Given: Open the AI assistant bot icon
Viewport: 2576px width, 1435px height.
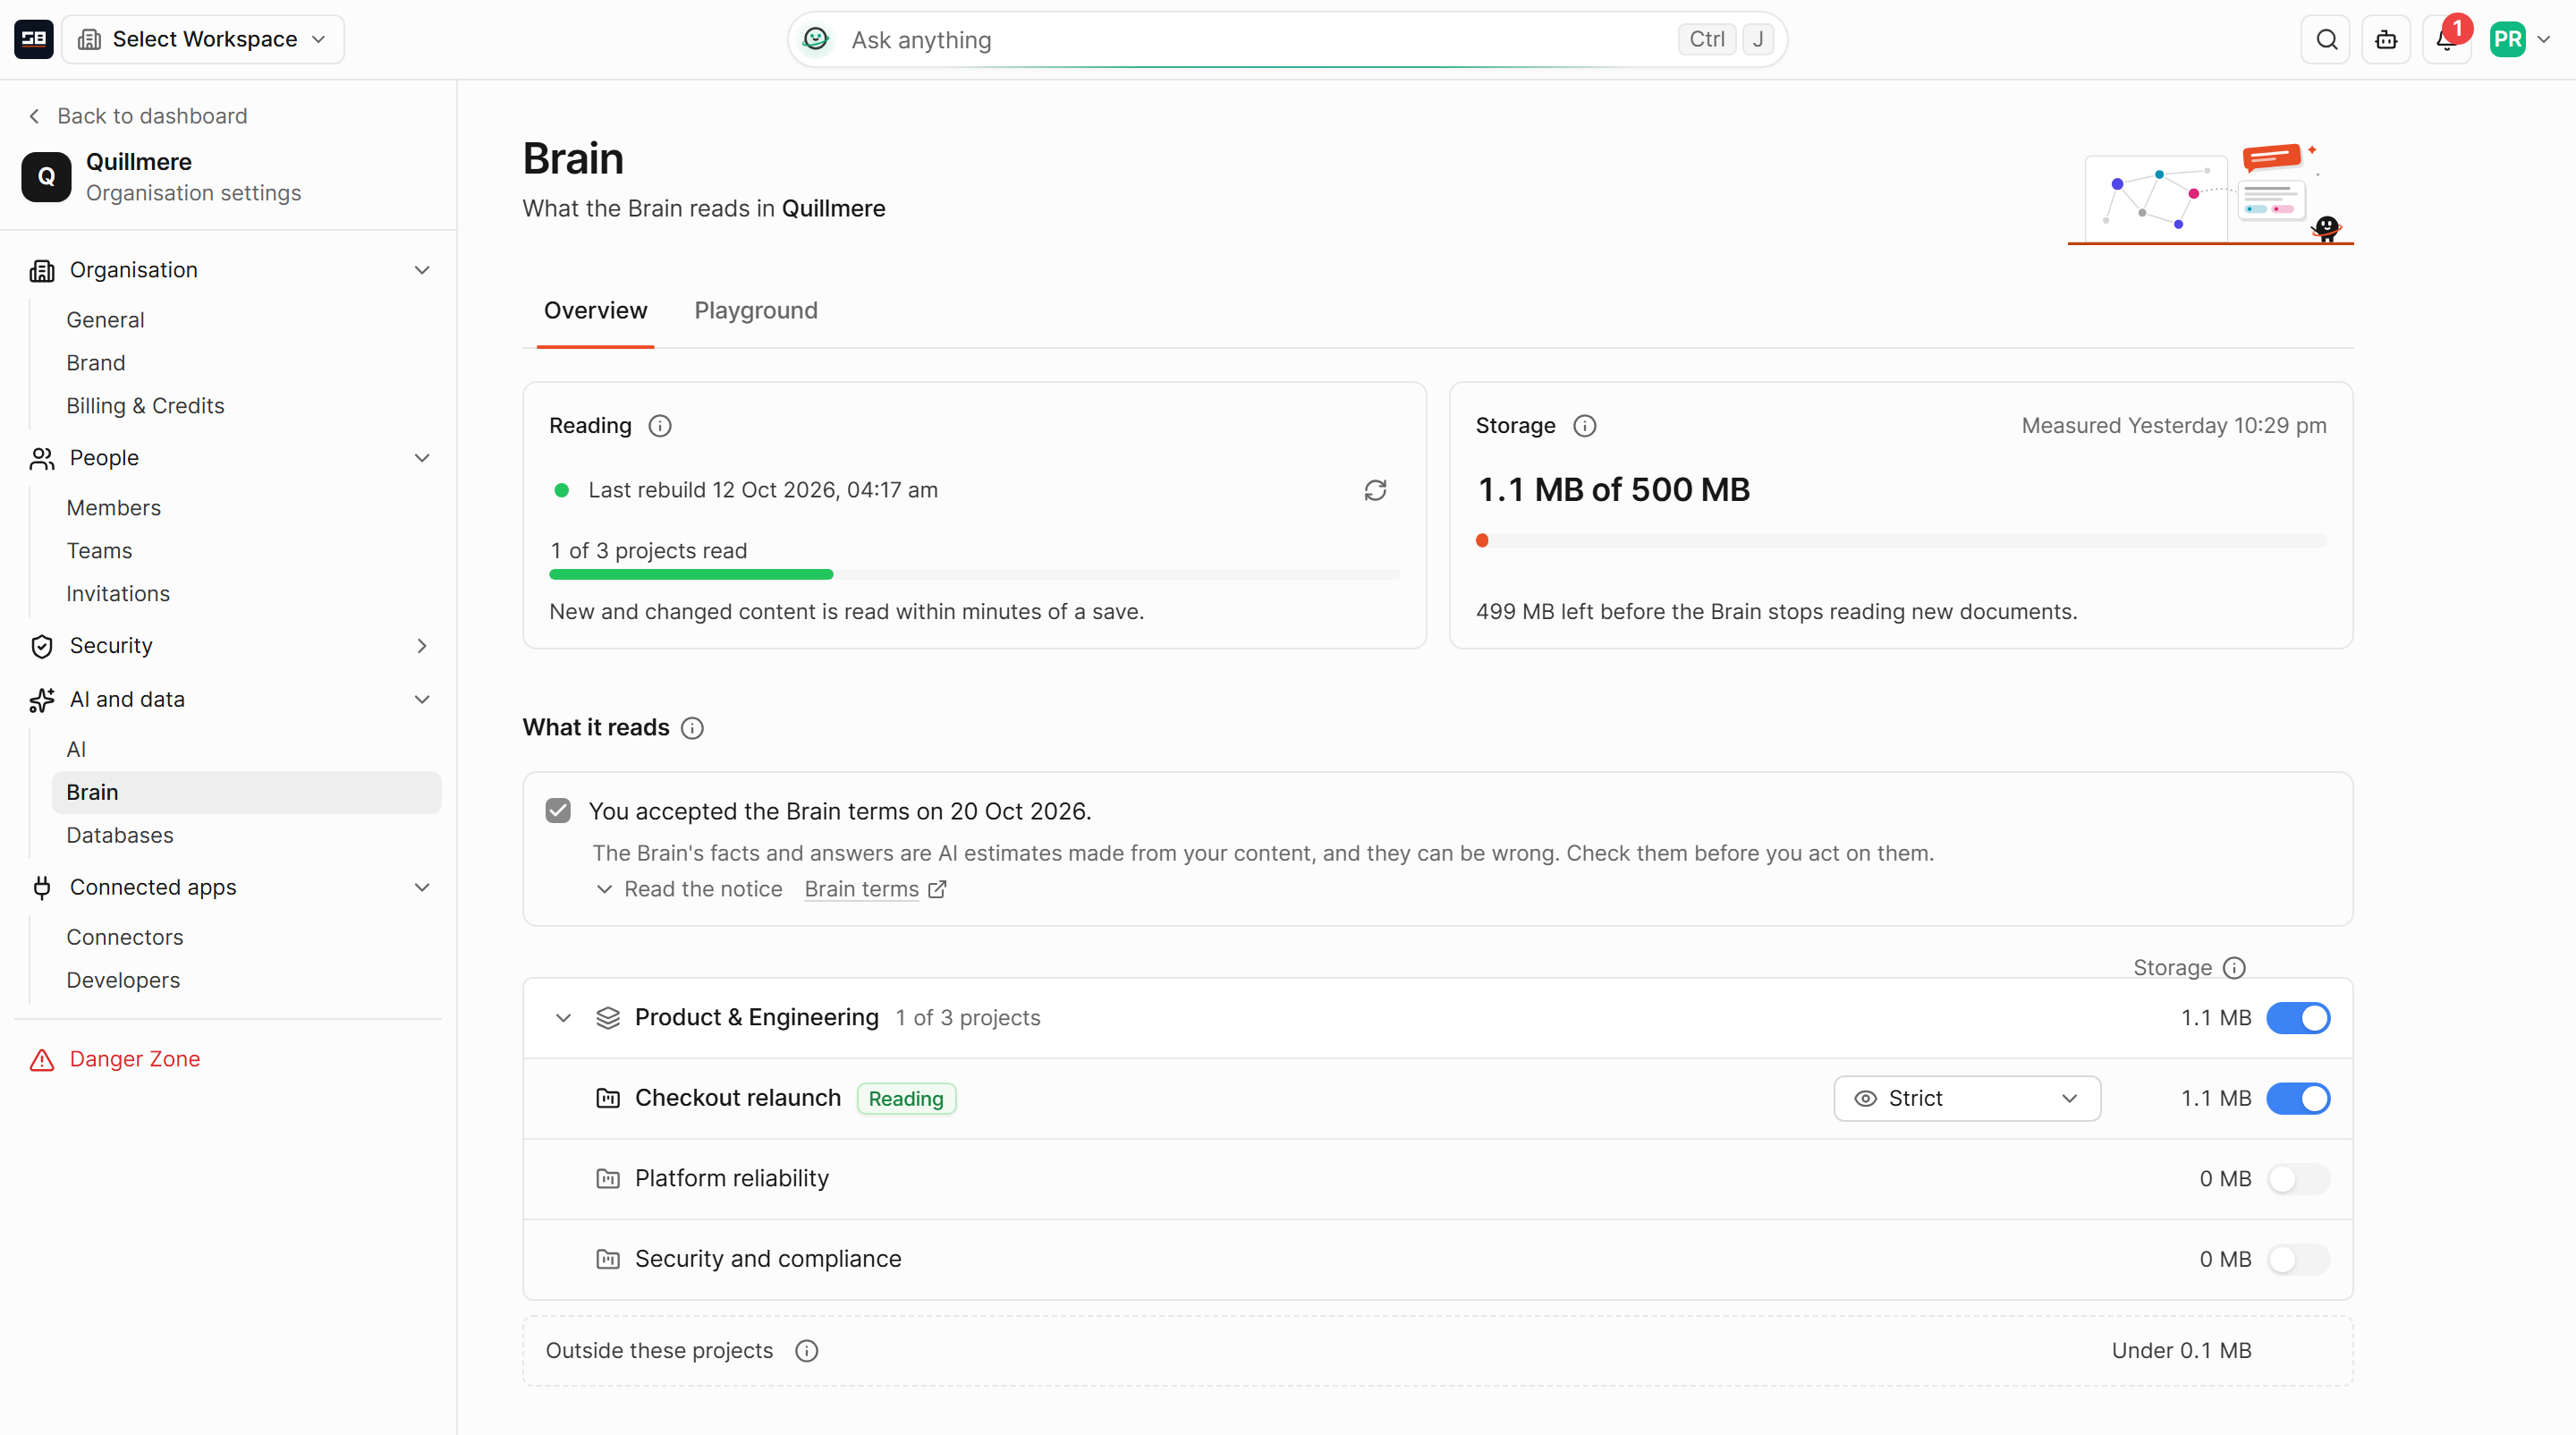Looking at the screenshot, I should (2386, 39).
